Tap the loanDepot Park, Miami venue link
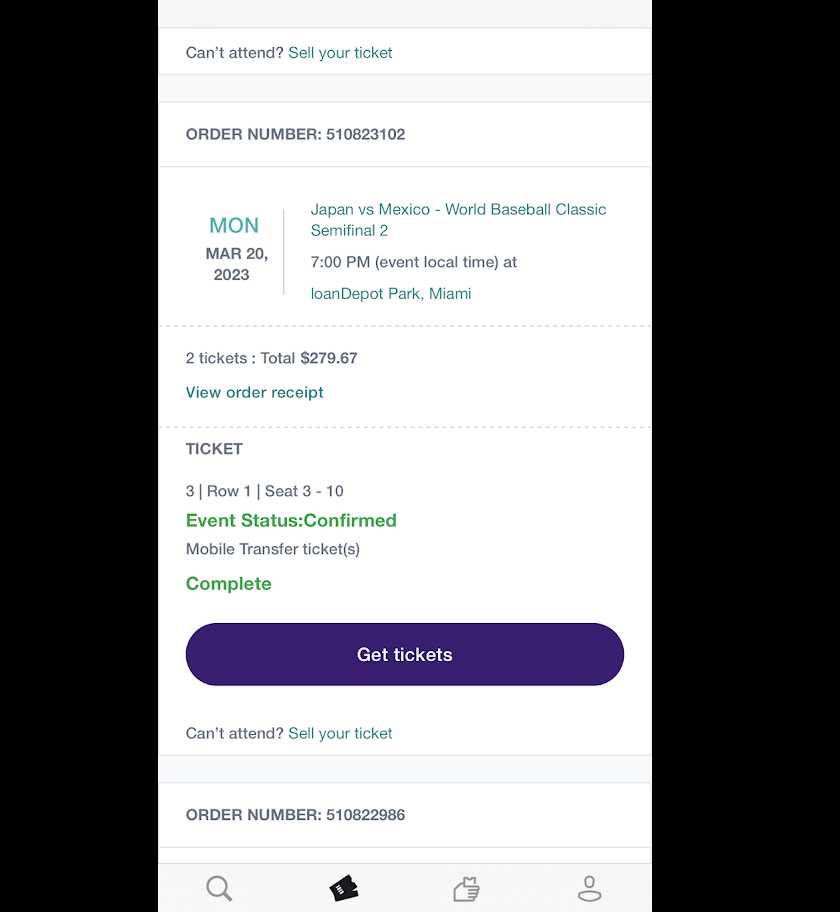840x912 pixels. point(390,294)
